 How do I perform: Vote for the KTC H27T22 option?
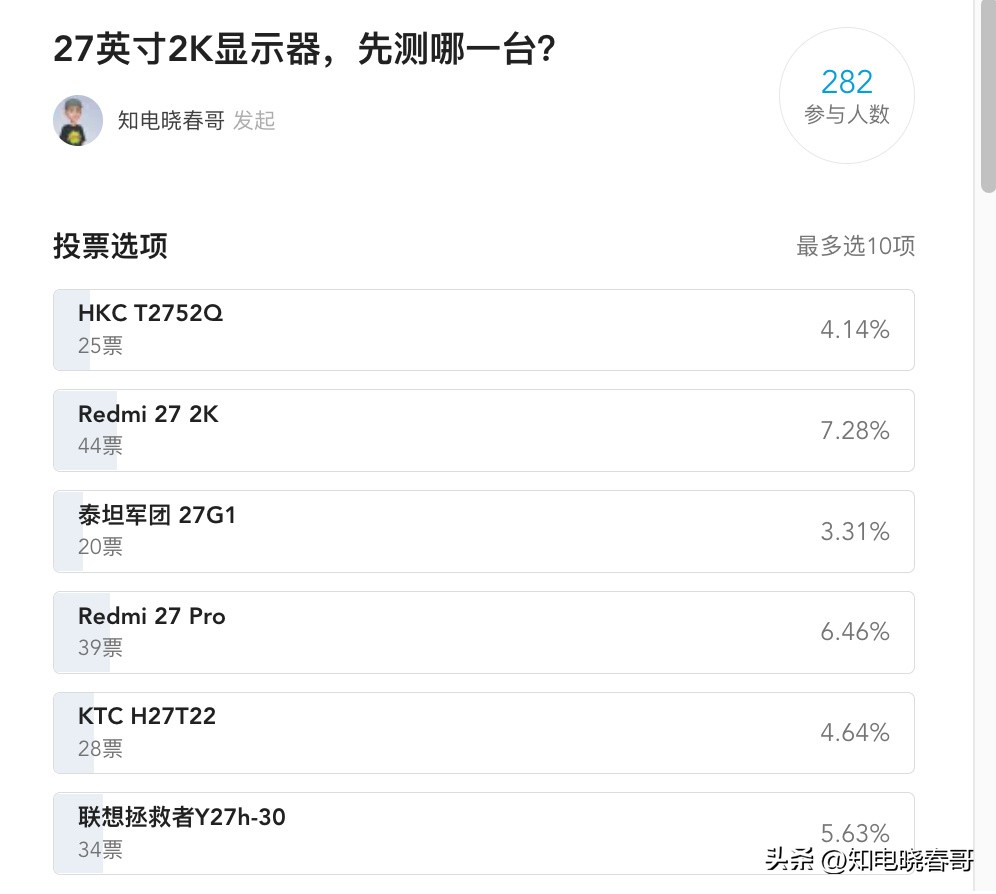point(483,733)
